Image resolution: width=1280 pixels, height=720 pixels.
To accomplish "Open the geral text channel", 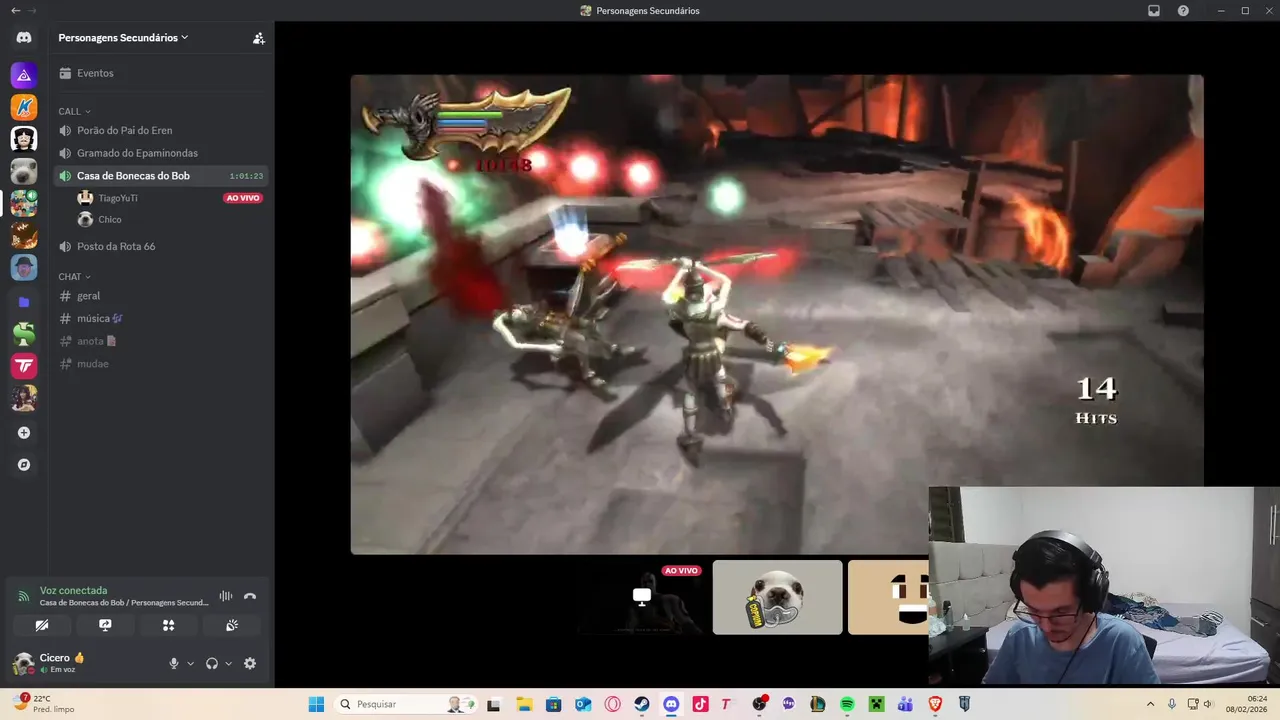I will (161, 296).
